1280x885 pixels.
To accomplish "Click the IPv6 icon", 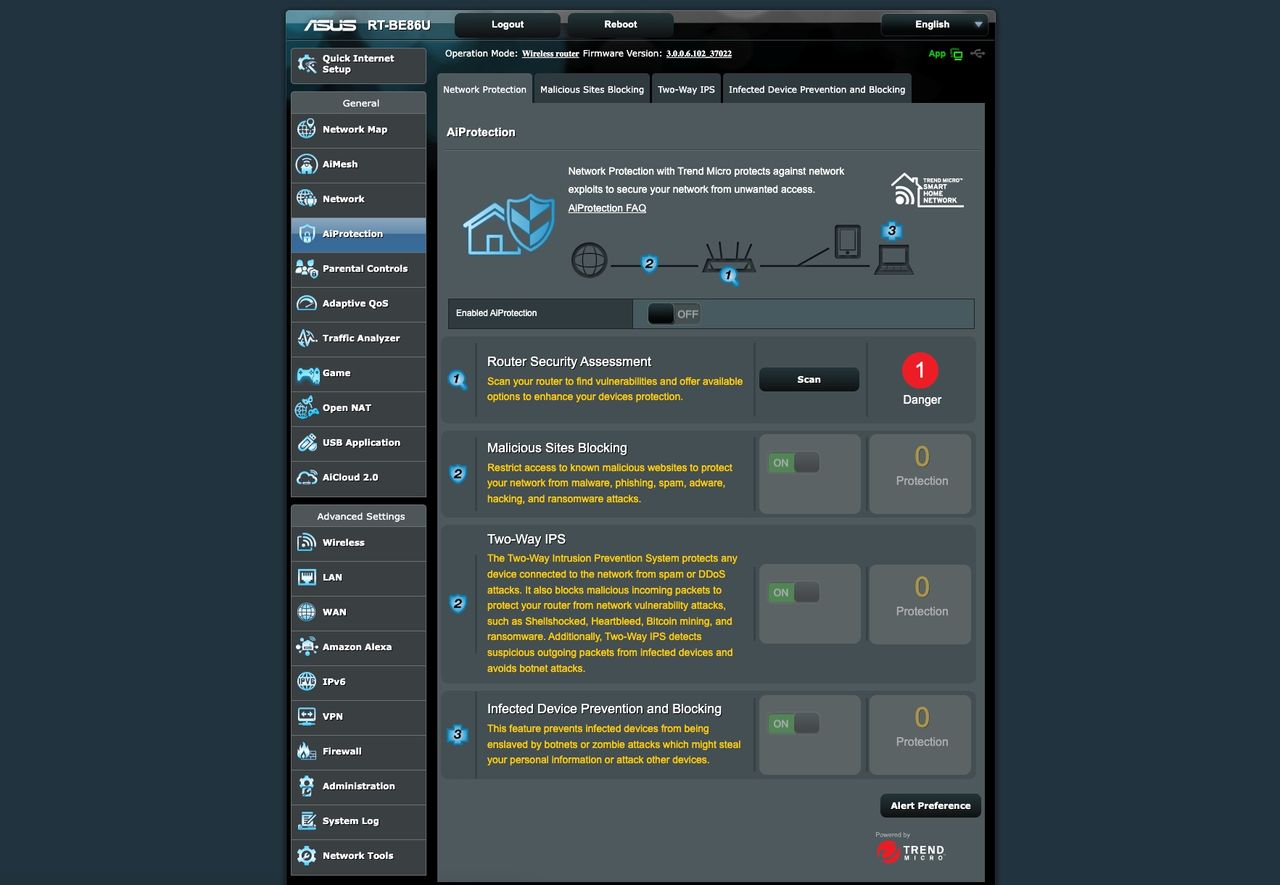I will pos(307,682).
